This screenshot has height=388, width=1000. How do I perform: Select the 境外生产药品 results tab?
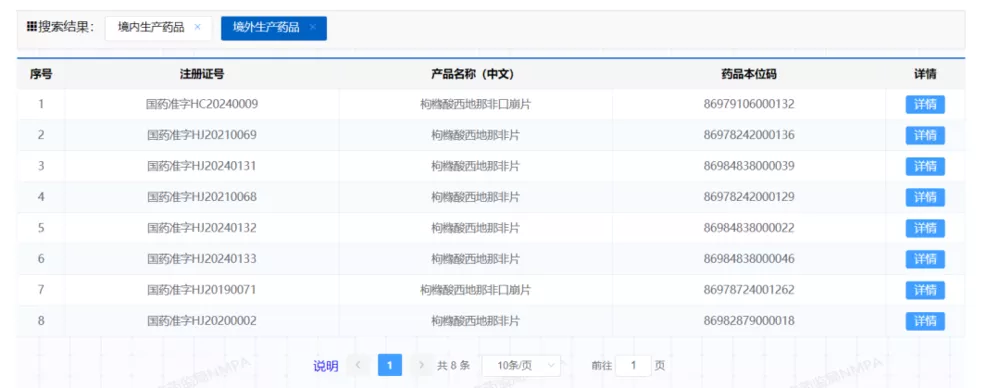pyautogui.click(x=267, y=27)
